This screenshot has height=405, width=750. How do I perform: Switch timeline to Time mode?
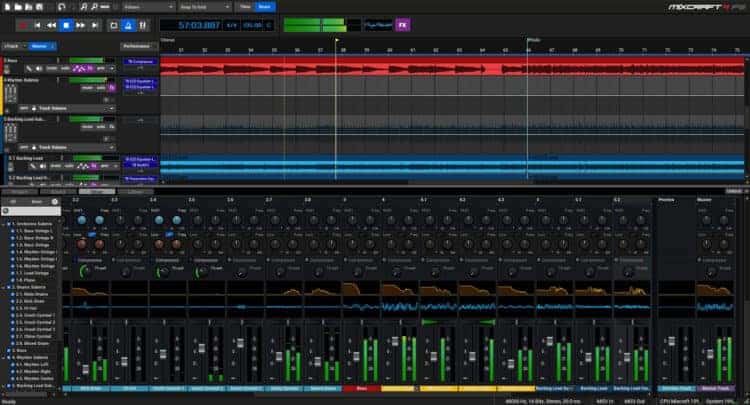(245, 7)
